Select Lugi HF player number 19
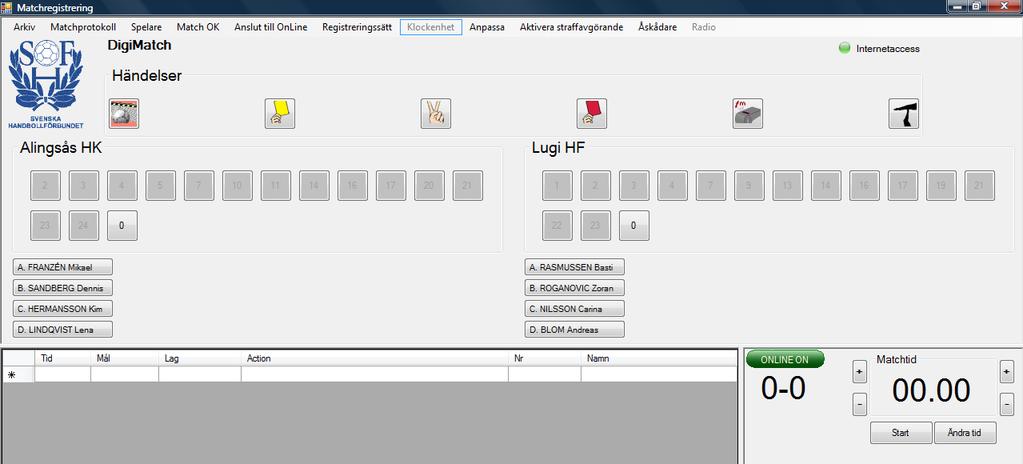Image resolution: width=1023 pixels, height=464 pixels. pos(941,185)
